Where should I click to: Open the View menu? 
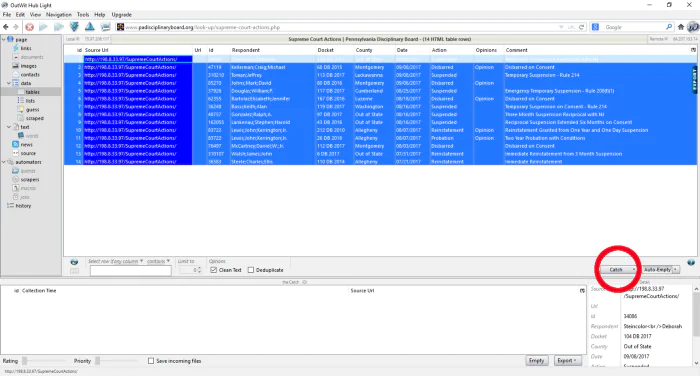(x=35, y=15)
